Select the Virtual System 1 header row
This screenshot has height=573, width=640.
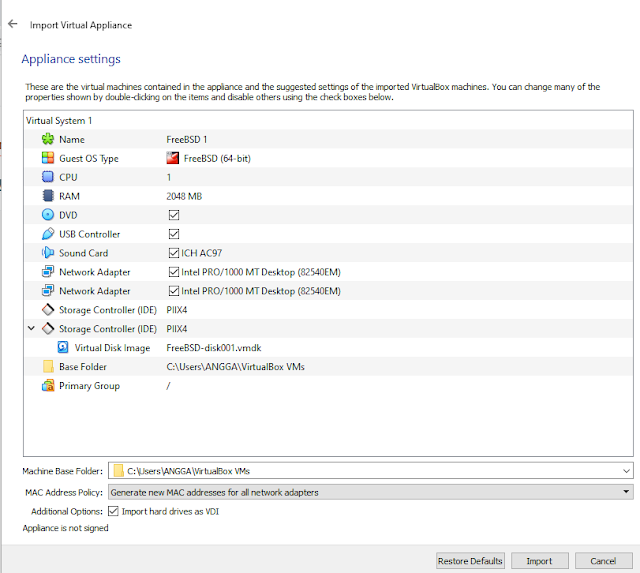point(328,120)
